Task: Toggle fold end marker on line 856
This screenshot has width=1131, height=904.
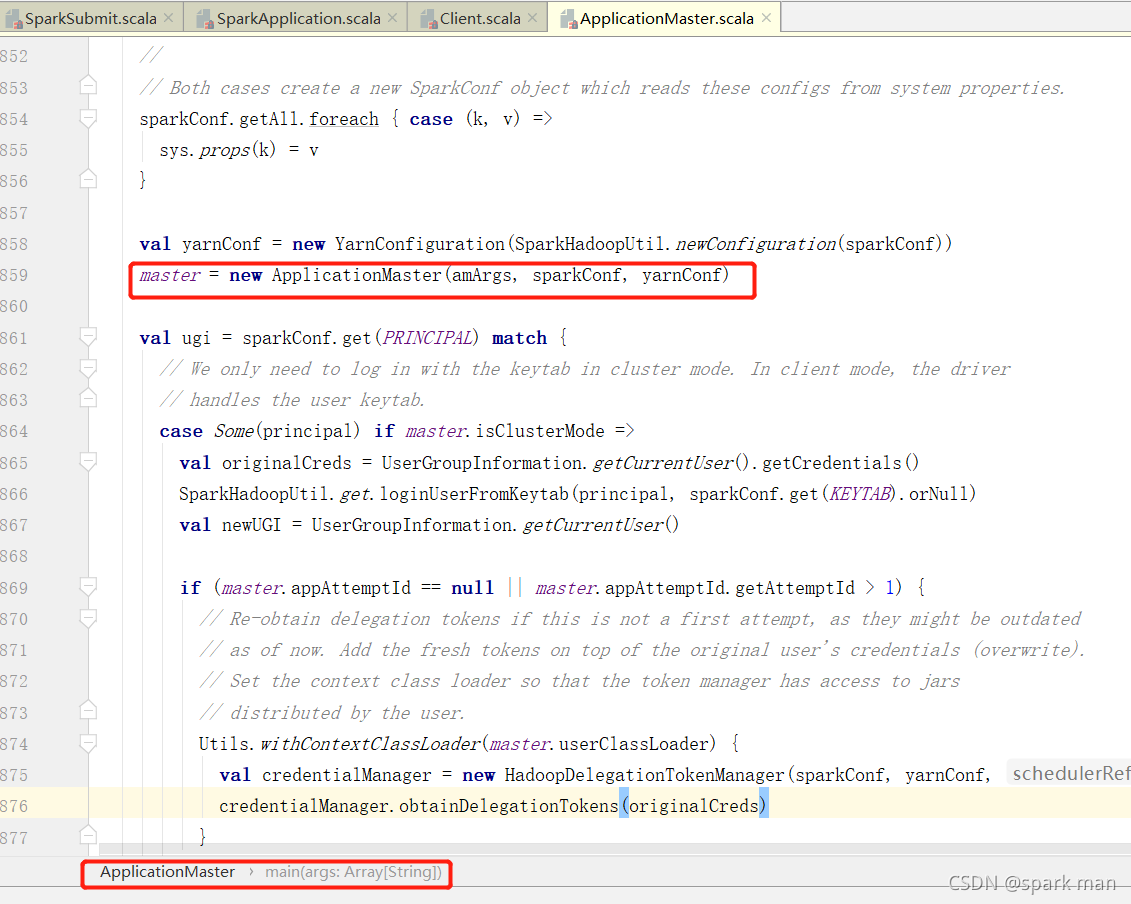Action: point(88,178)
